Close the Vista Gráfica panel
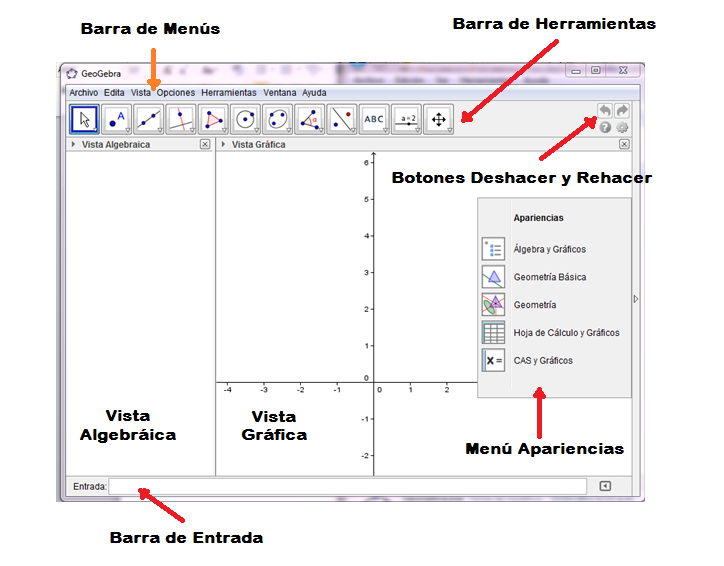The width and height of the screenshot is (724, 566). 624,145
